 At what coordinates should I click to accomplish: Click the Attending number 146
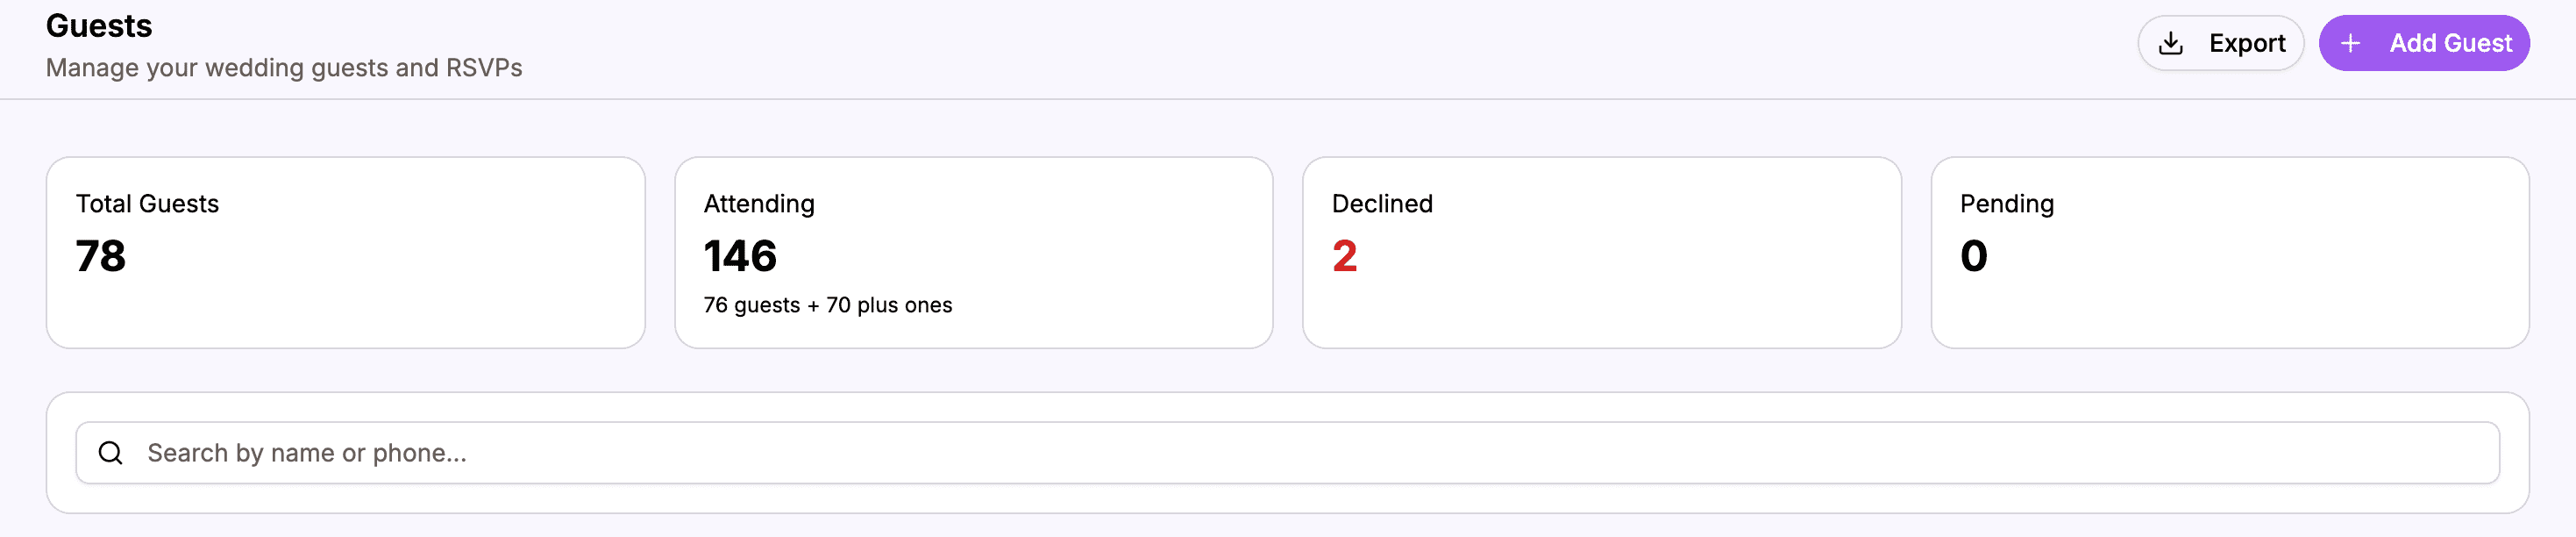tap(740, 257)
